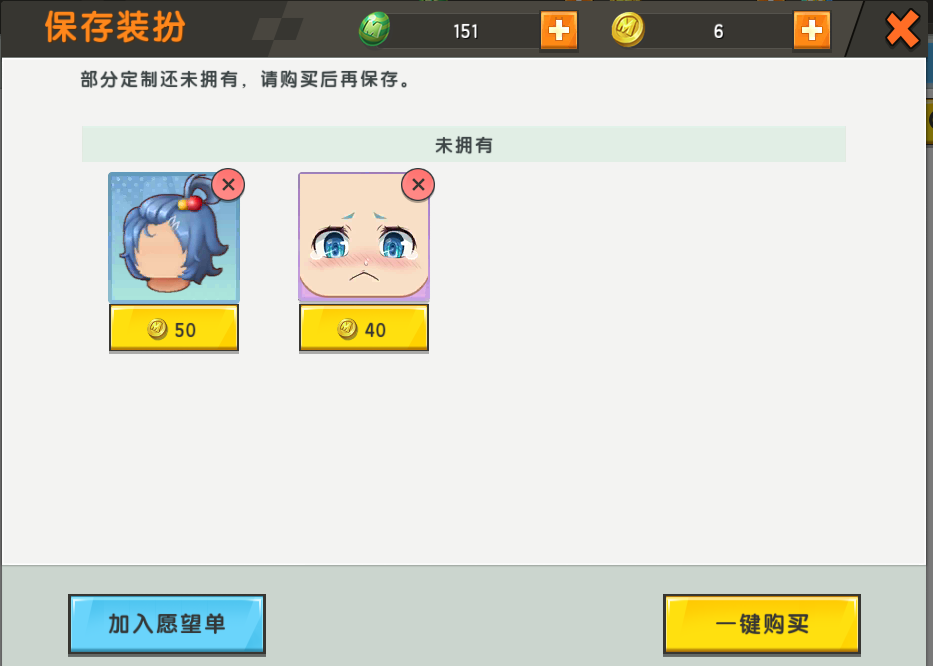Screen dimensions: 933x666
Task: Add more gold coins with plus button
Action: [x=812, y=30]
